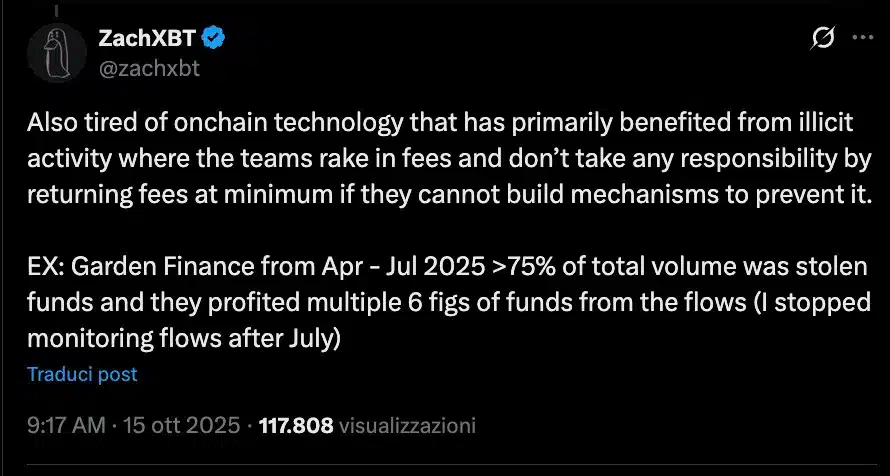The height and width of the screenshot is (476, 890).
Task: Click the ZachXBT display name
Action: (x=147, y=39)
